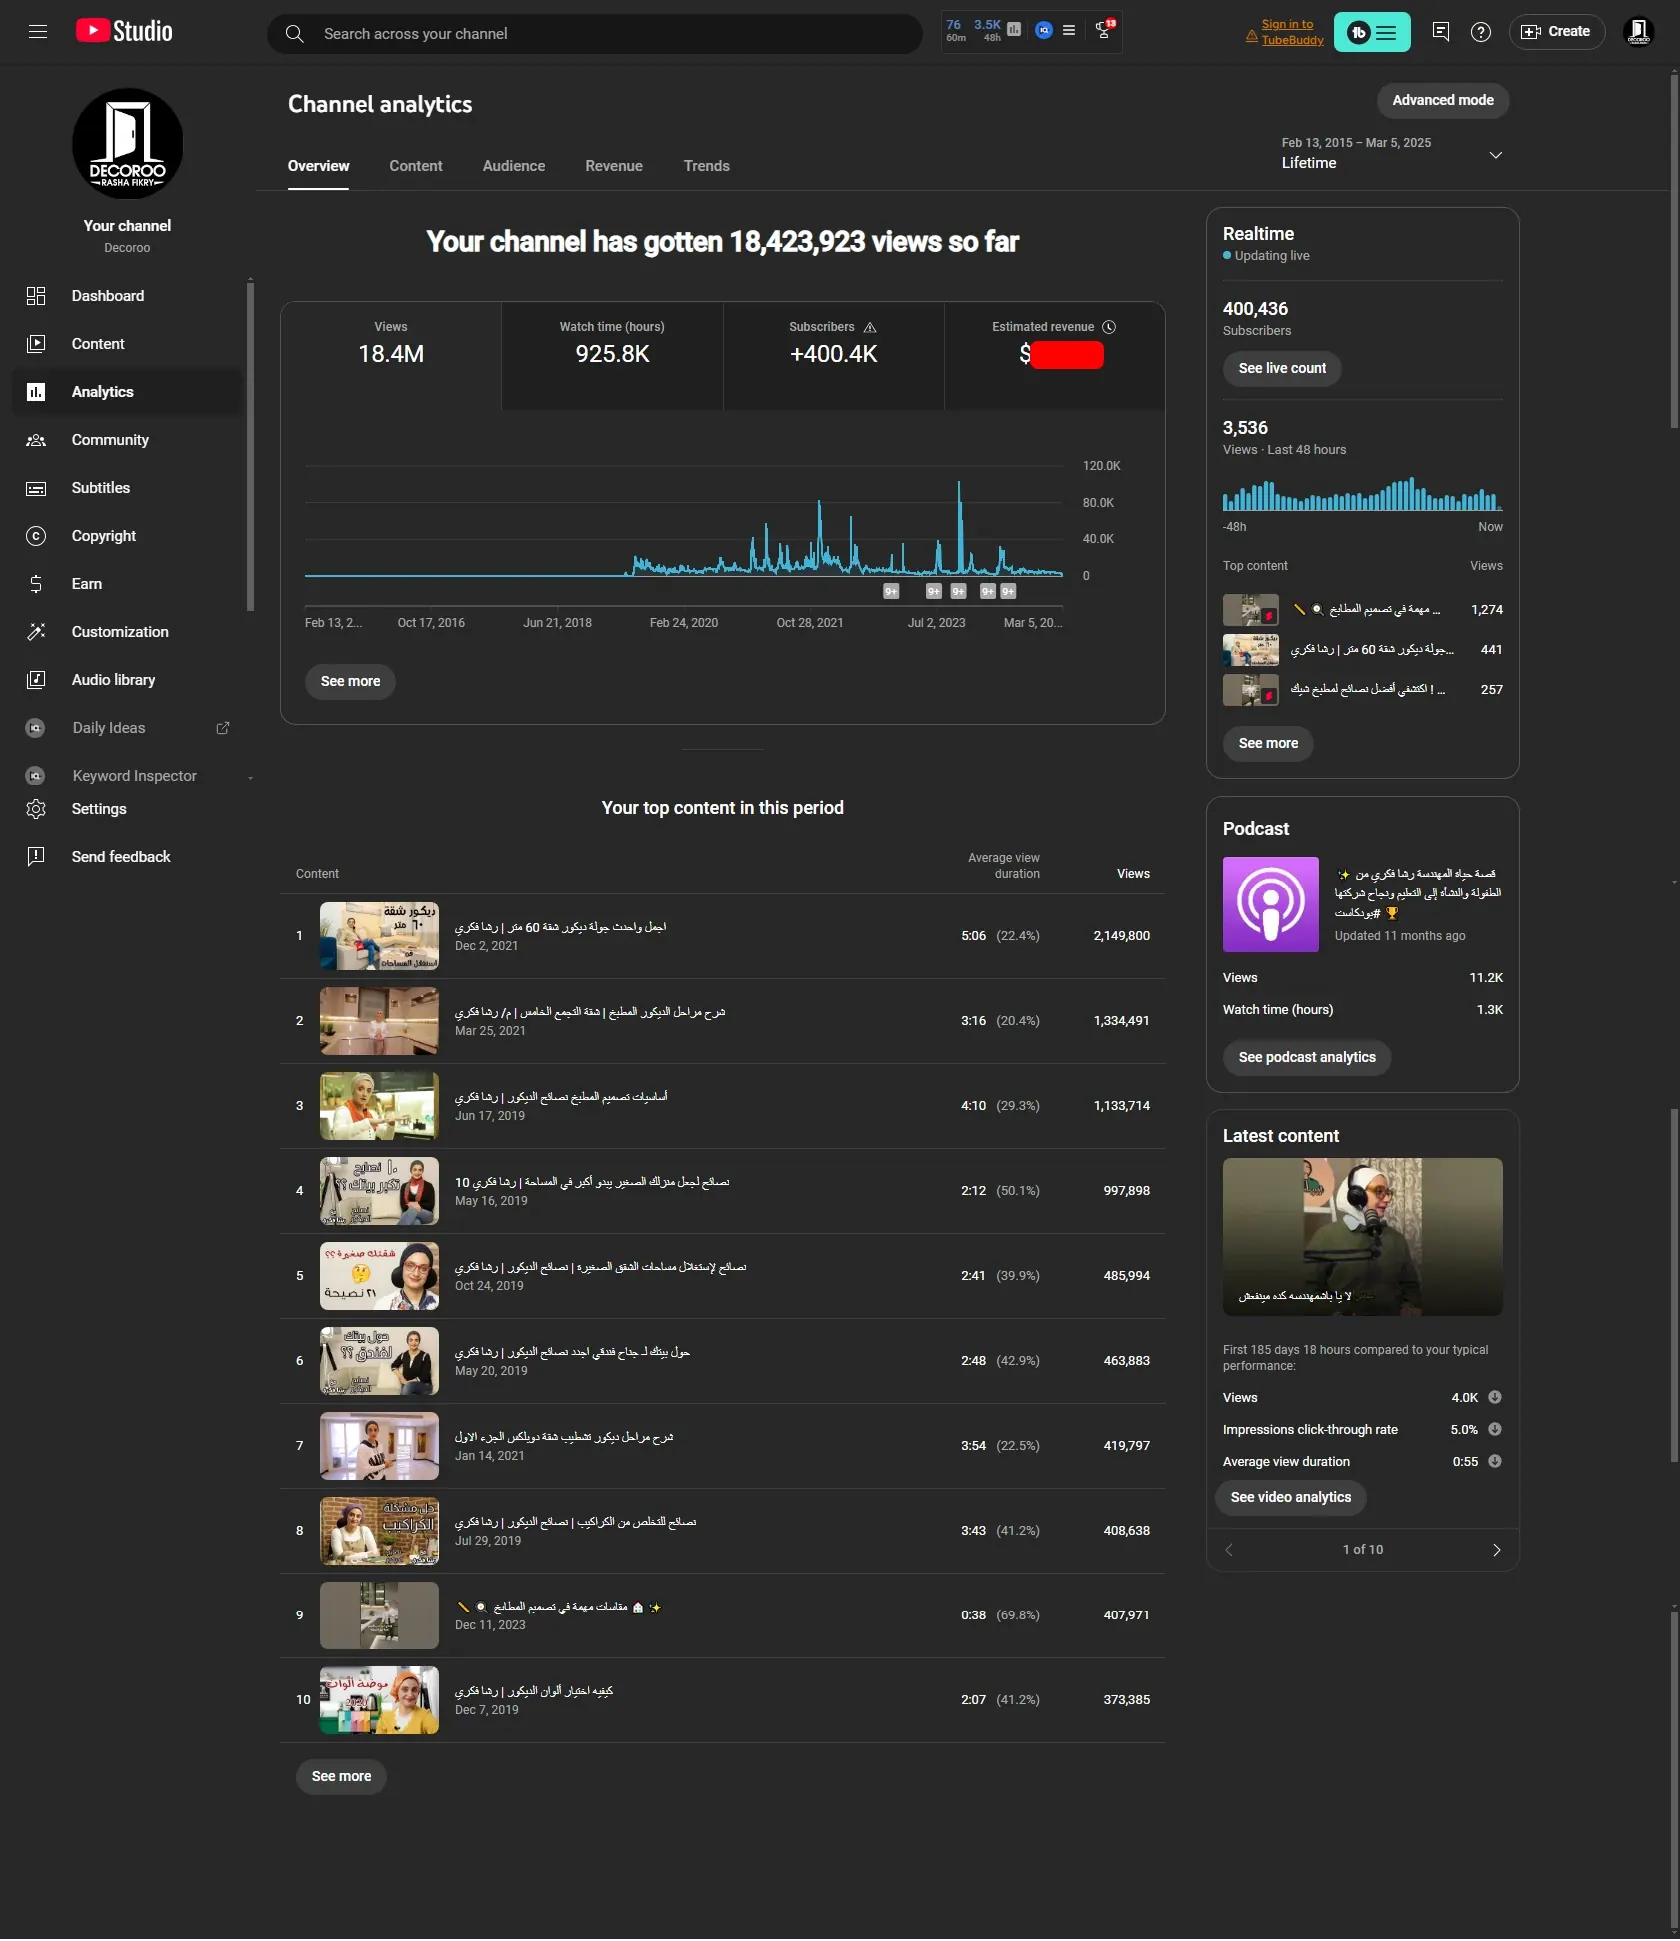Viewport: 1680px width, 1941px height.
Task: Open the comments panel icon in header
Action: [x=1441, y=32]
